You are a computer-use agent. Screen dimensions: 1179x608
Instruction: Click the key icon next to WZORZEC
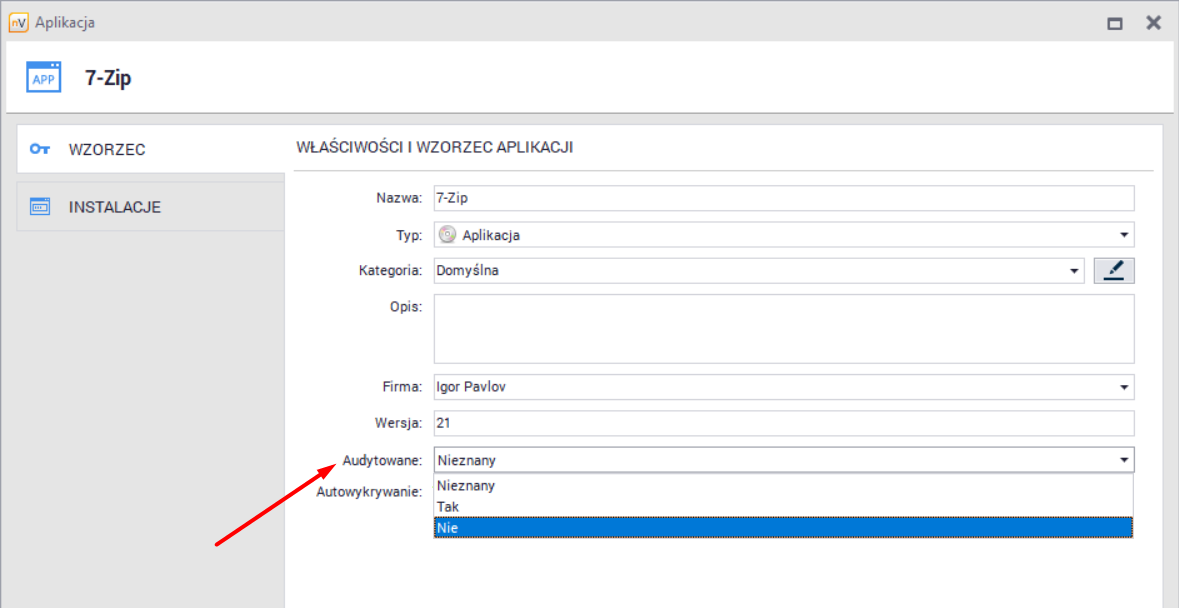pos(40,149)
